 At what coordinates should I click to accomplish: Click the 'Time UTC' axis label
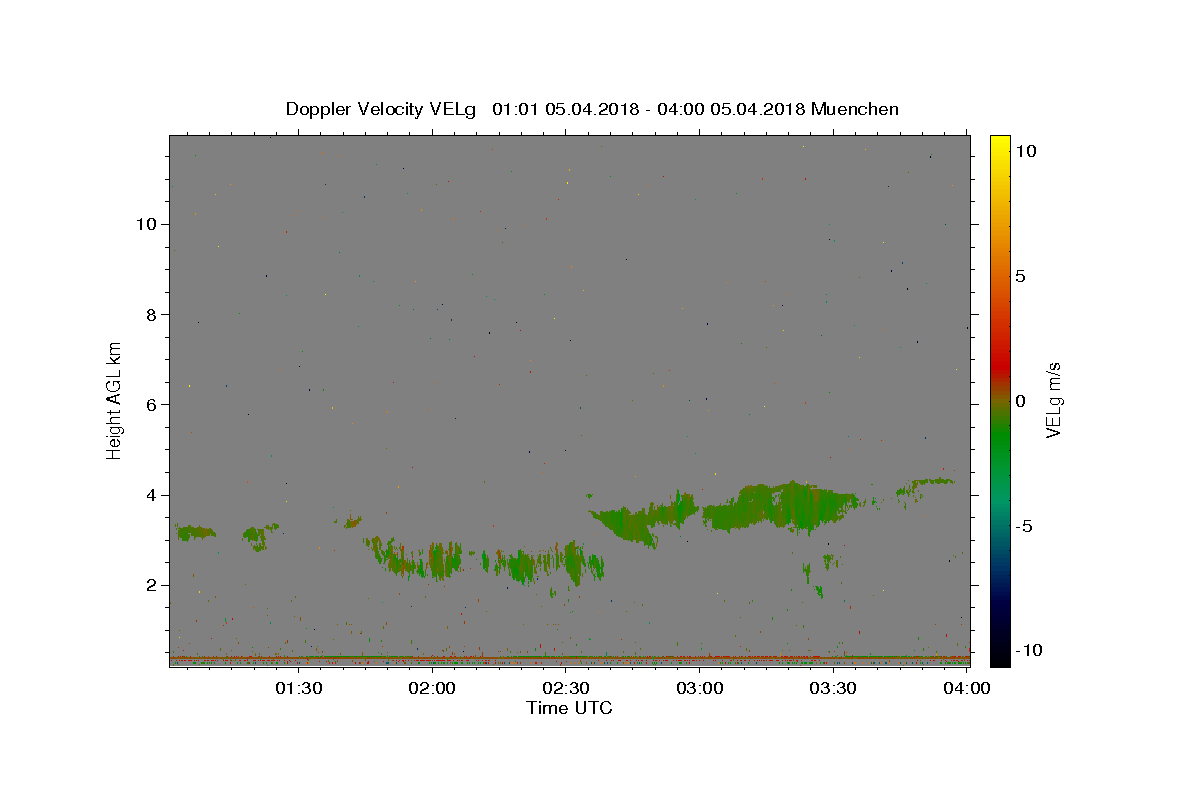coord(569,708)
